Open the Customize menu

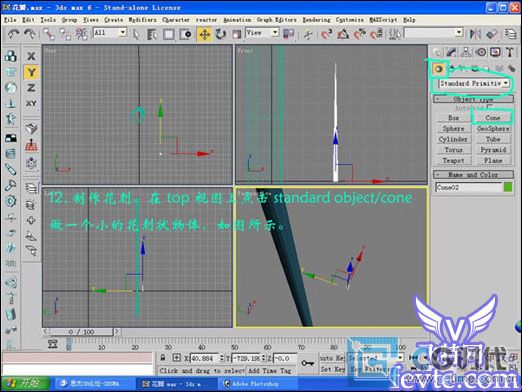350,20
